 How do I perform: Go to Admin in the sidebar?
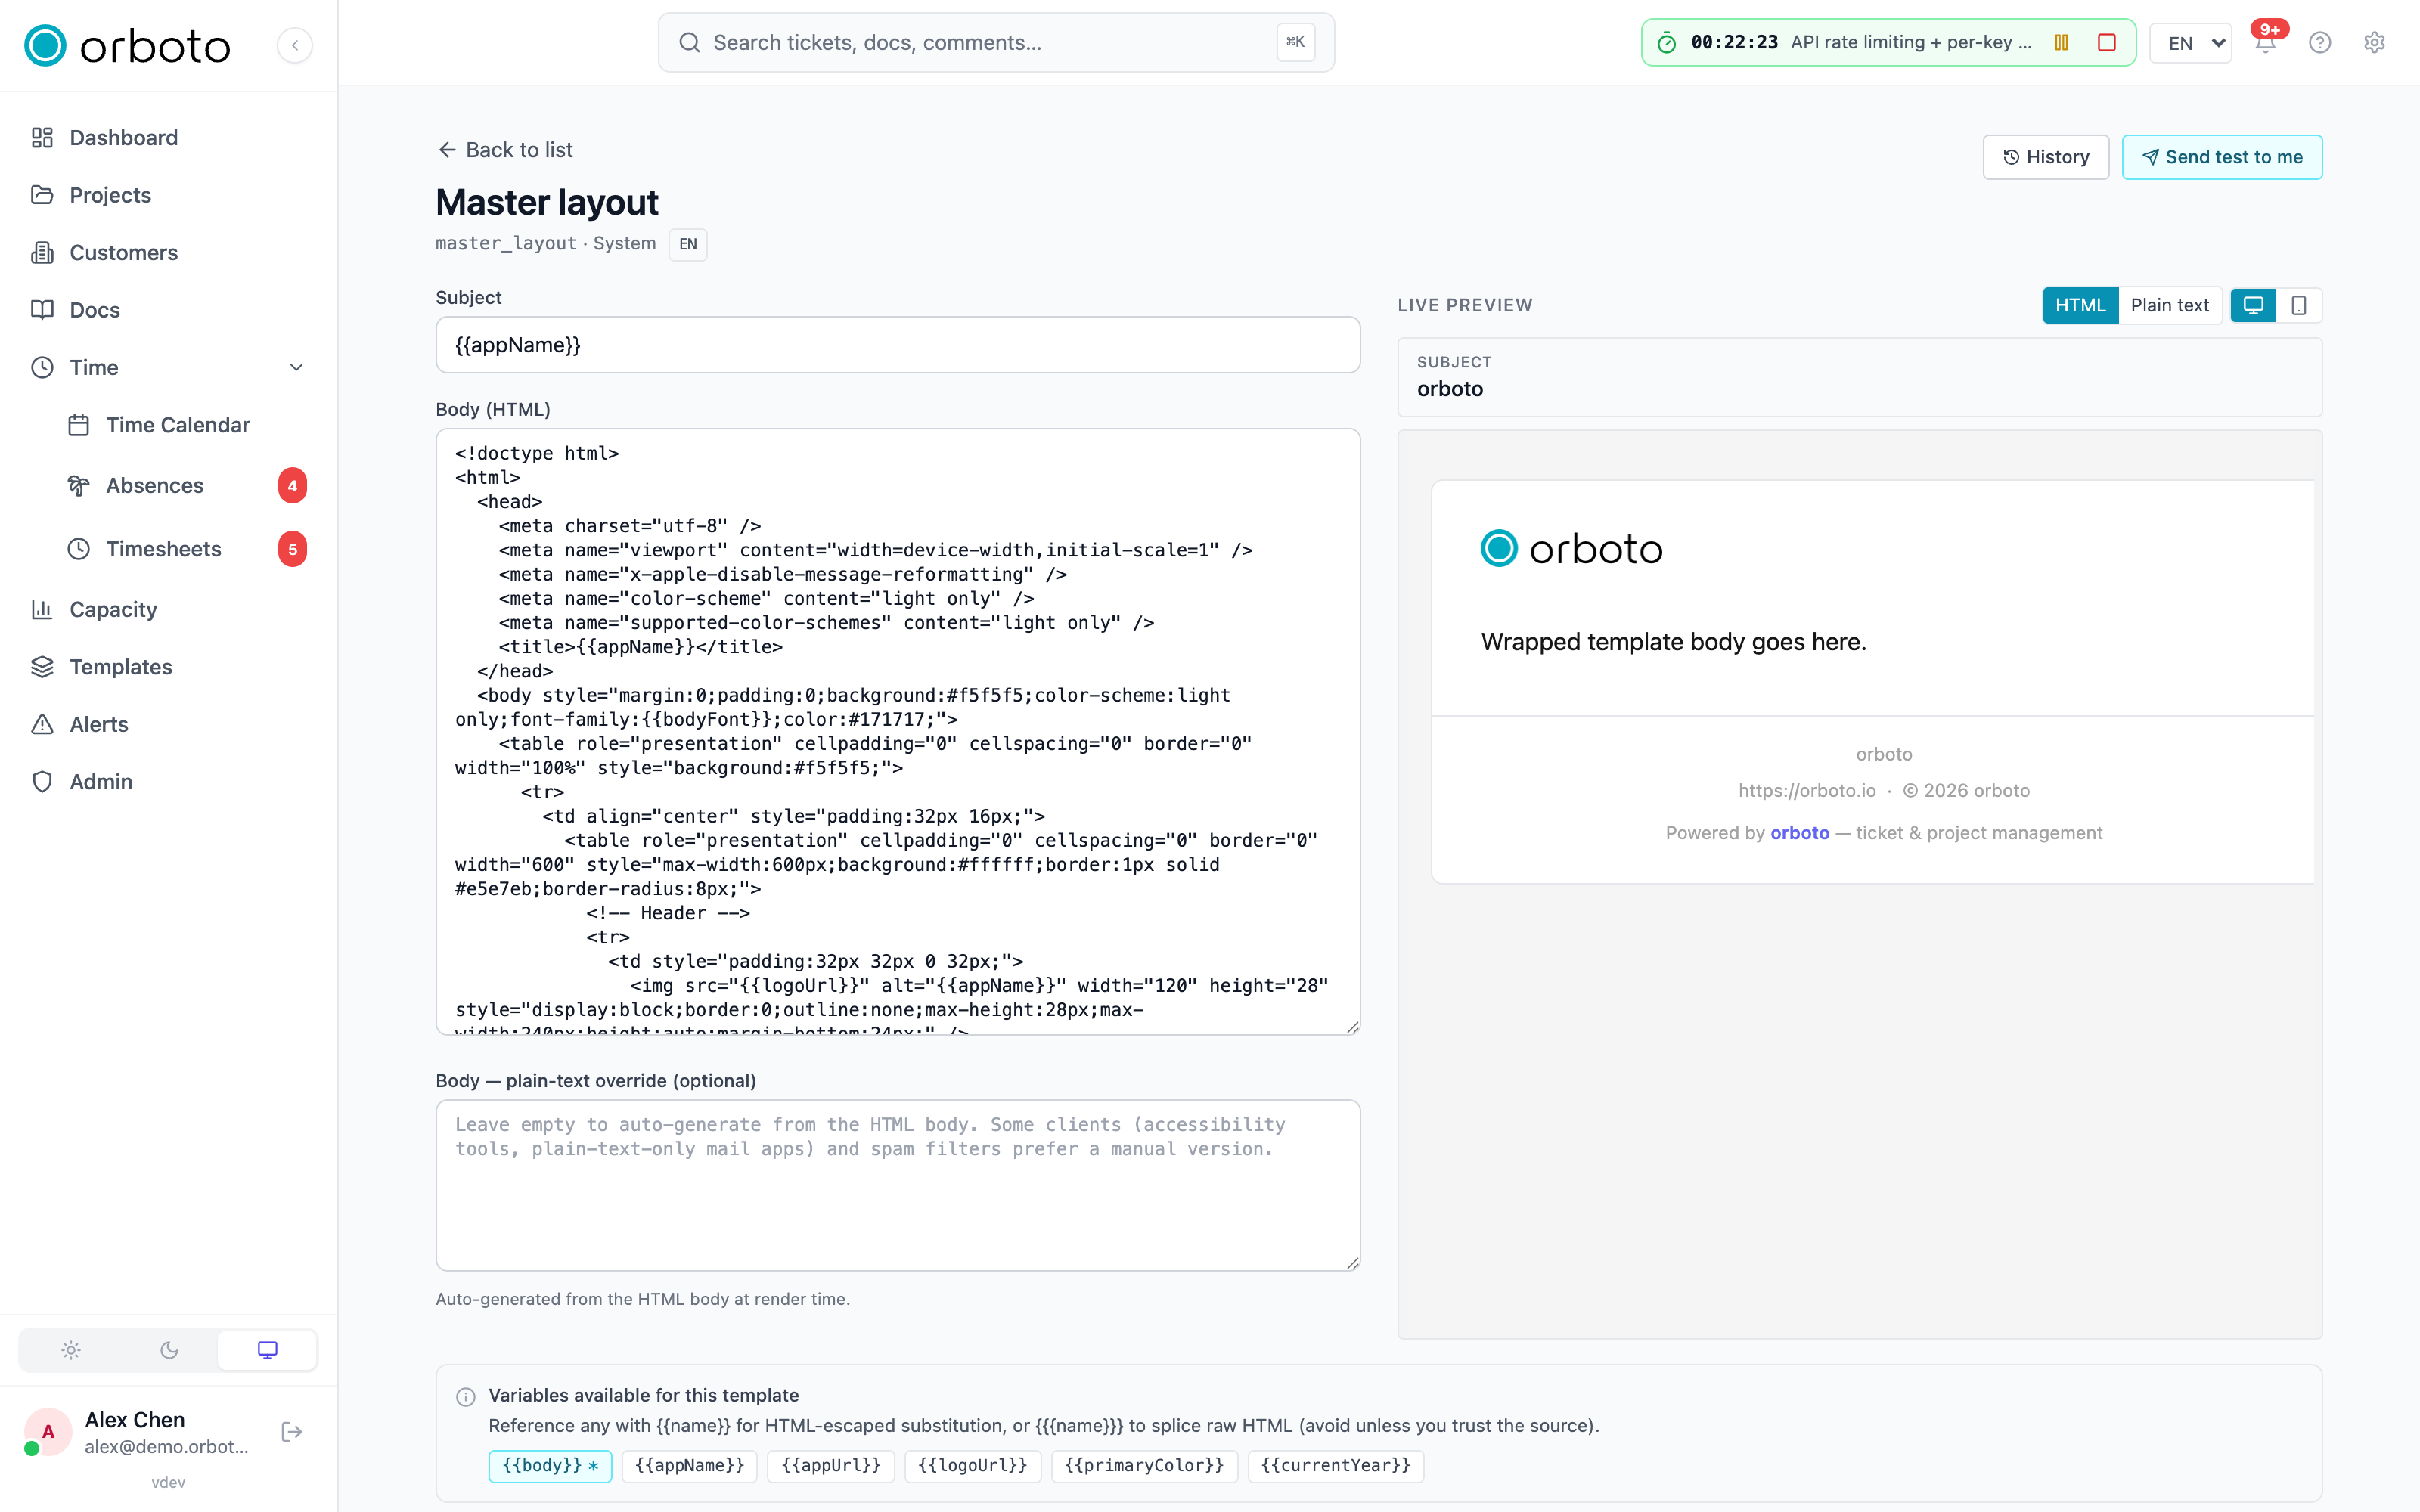point(100,781)
